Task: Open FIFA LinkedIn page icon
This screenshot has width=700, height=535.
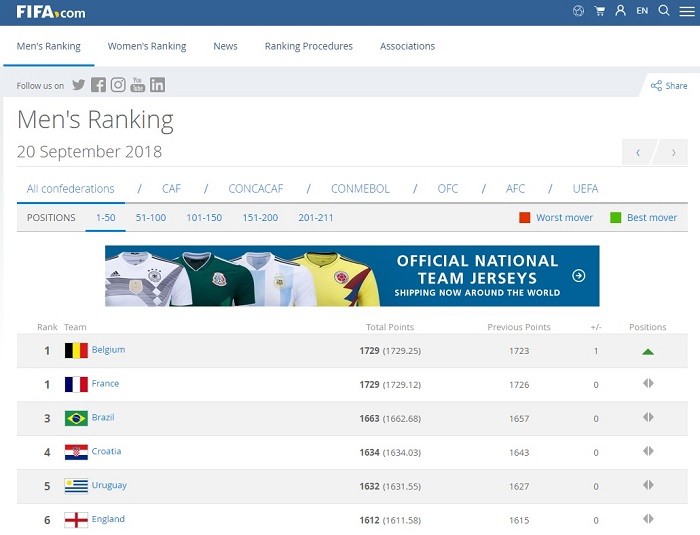Action: tap(157, 85)
